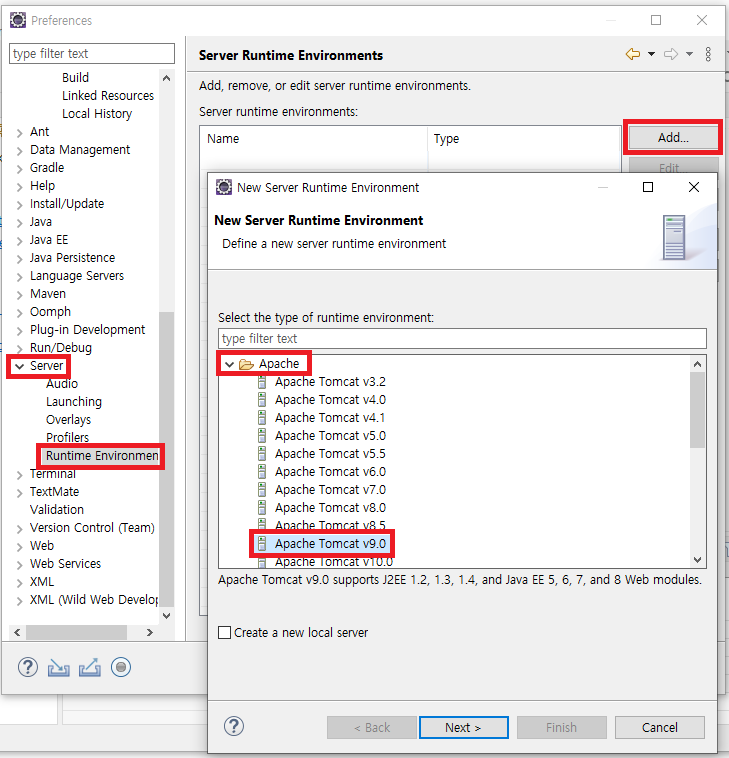Click the Finish button
Image resolution: width=729 pixels, height=758 pixels.
[561, 727]
